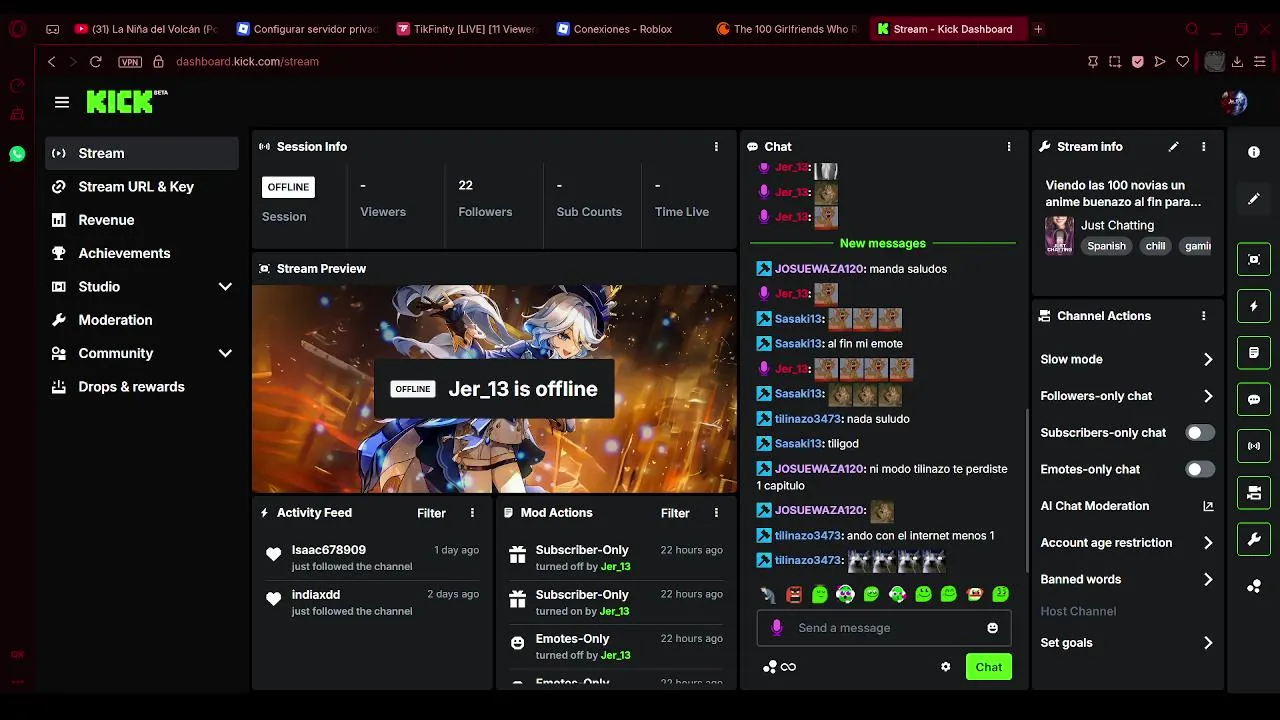
Task: Click Isaac678909 follow entry
Action: [x=372, y=558]
